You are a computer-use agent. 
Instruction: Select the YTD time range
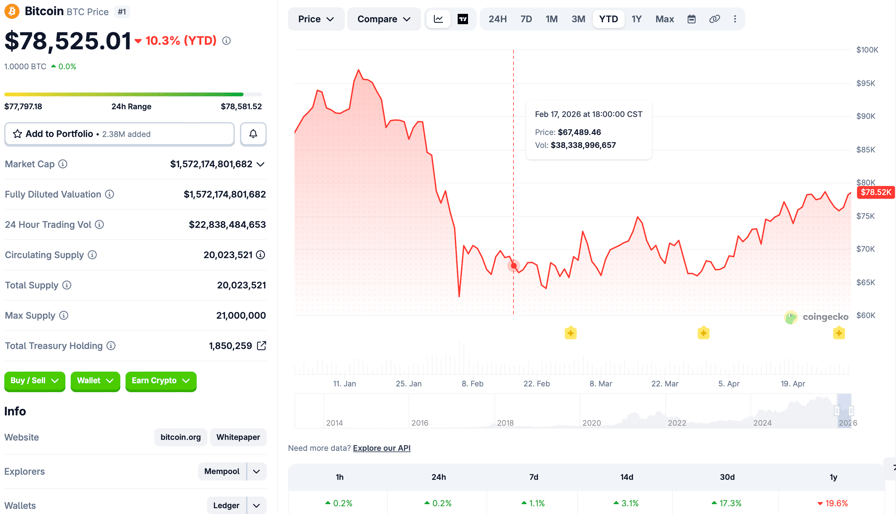[x=609, y=19]
